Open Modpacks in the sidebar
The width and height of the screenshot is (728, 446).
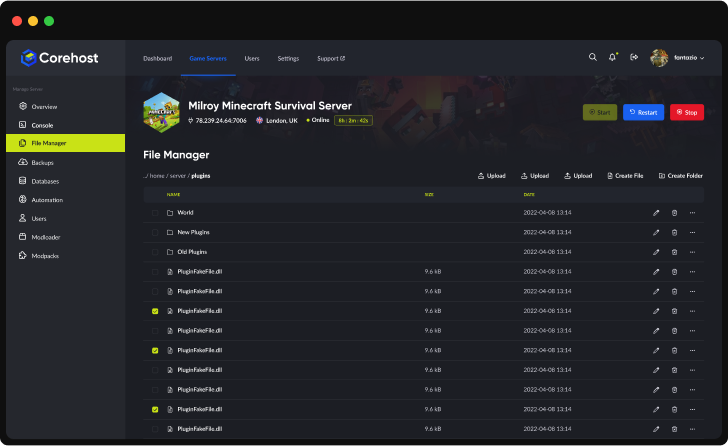coord(45,256)
